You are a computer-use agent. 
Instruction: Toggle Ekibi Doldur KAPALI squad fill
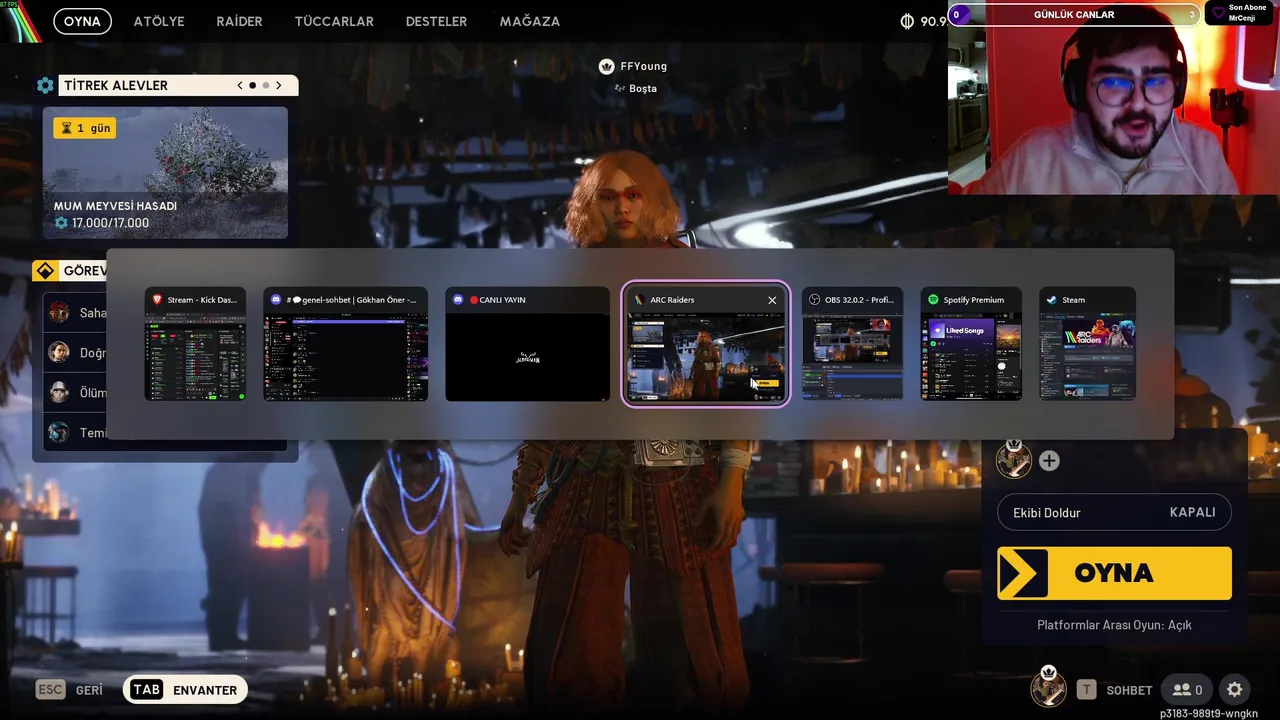tap(1114, 512)
